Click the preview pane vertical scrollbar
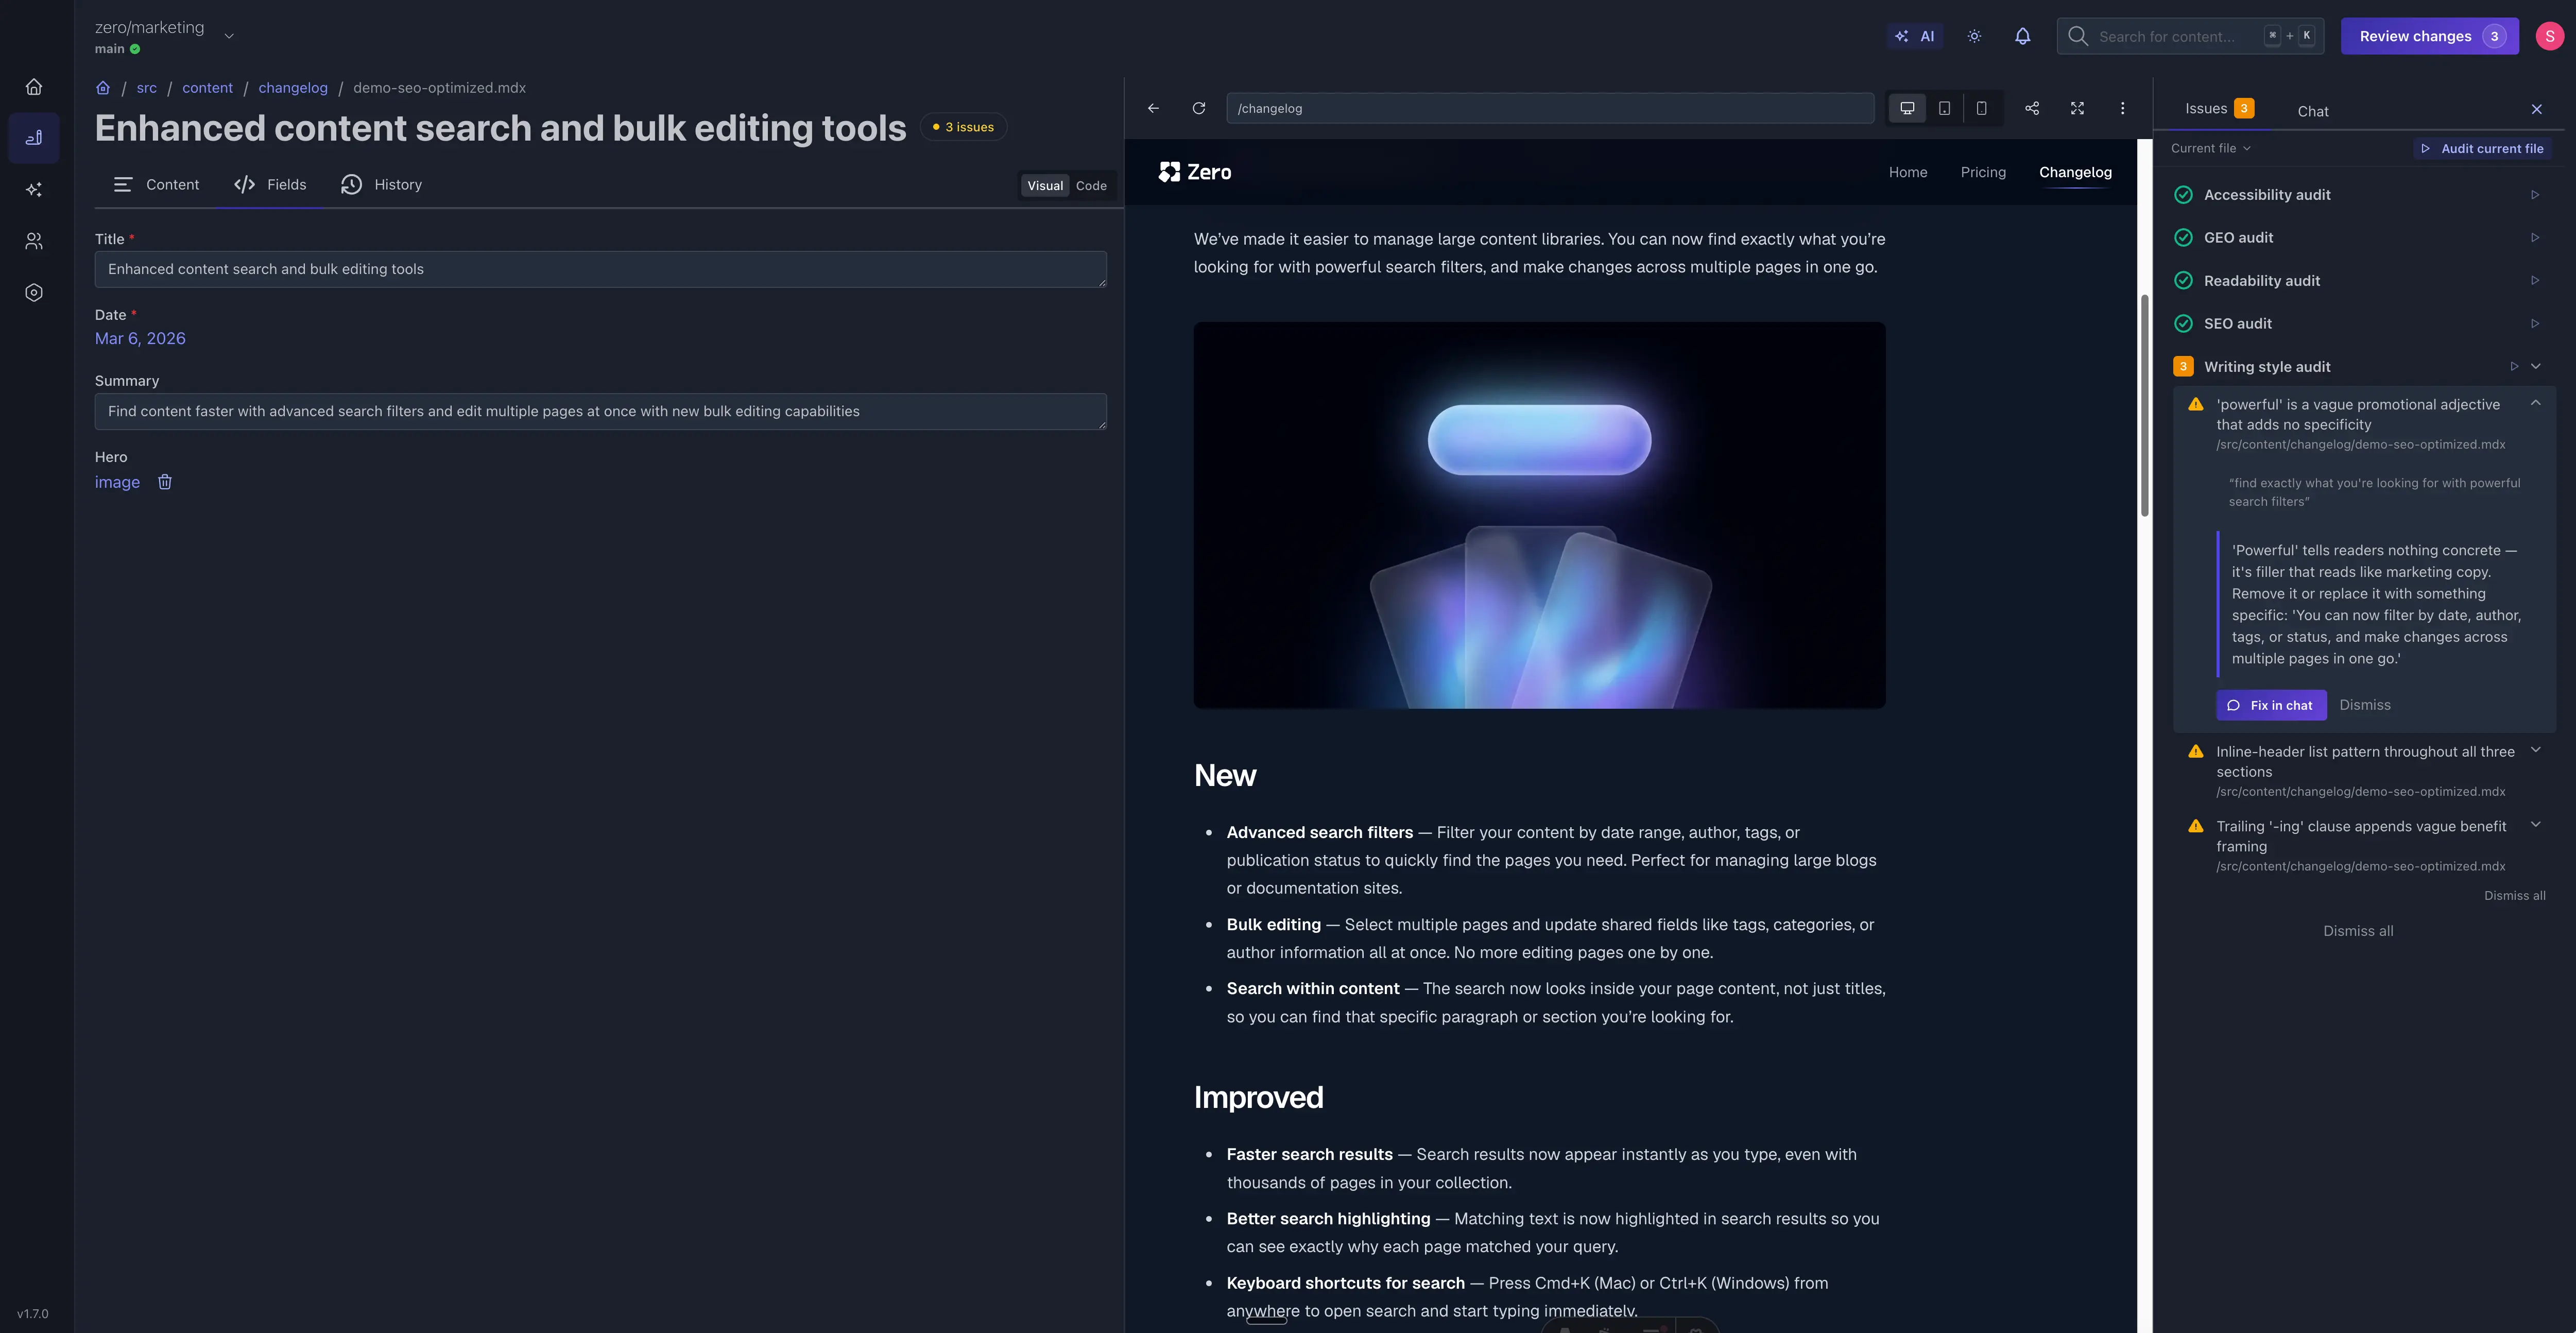2576x1333 pixels. click(x=2144, y=405)
